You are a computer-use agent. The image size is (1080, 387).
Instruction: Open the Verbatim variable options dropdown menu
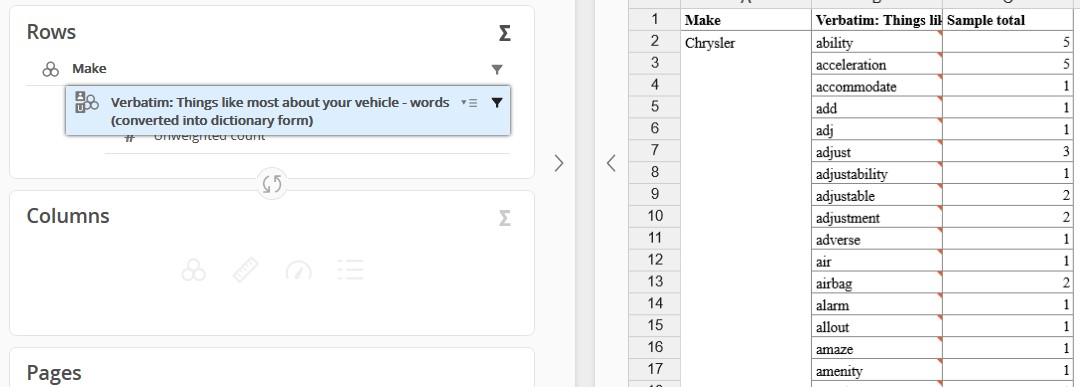[469, 103]
